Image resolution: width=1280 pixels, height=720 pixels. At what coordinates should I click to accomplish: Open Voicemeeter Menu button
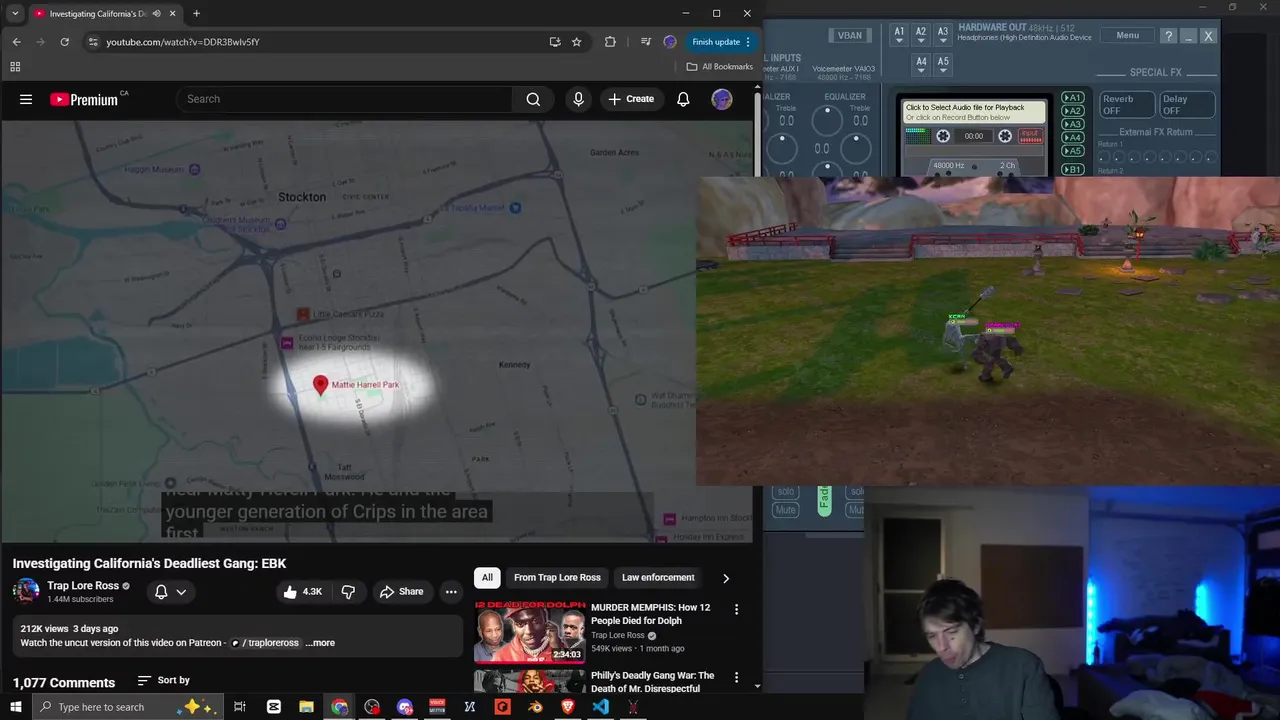point(1128,35)
